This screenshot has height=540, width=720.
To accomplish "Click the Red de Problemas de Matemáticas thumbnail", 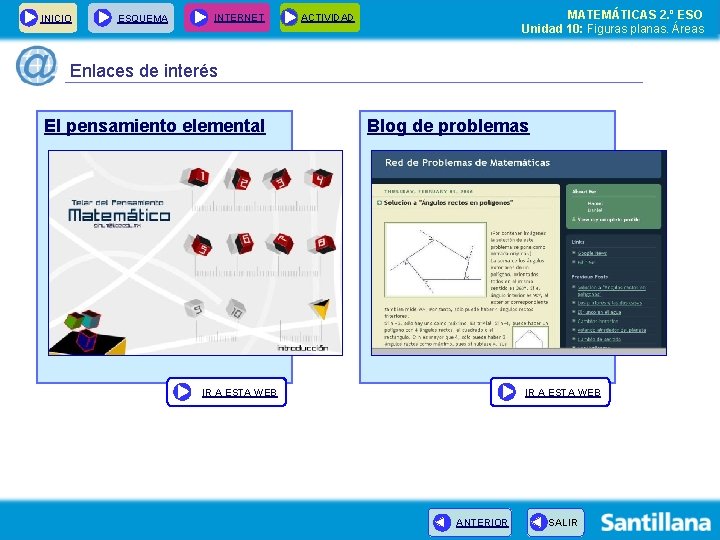I will point(519,253).
